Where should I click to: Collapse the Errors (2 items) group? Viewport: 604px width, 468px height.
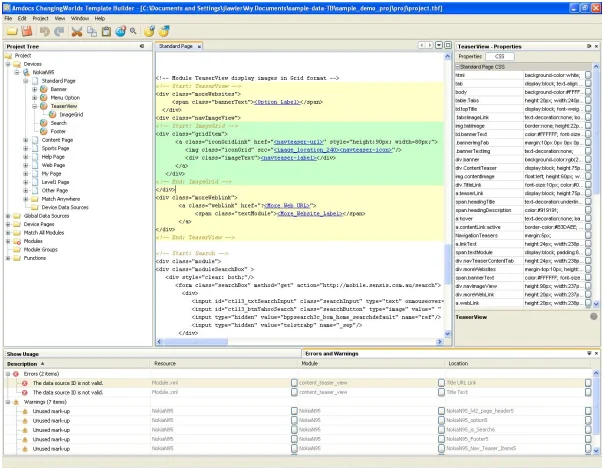coord(8,374)
